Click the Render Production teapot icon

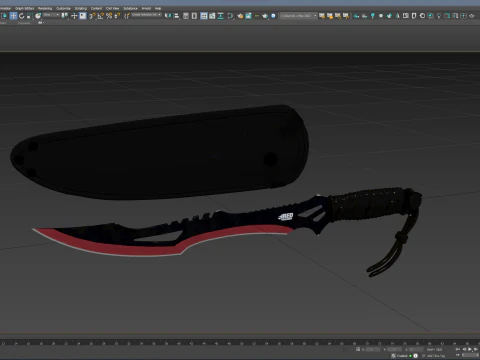[x=265, y=16]
